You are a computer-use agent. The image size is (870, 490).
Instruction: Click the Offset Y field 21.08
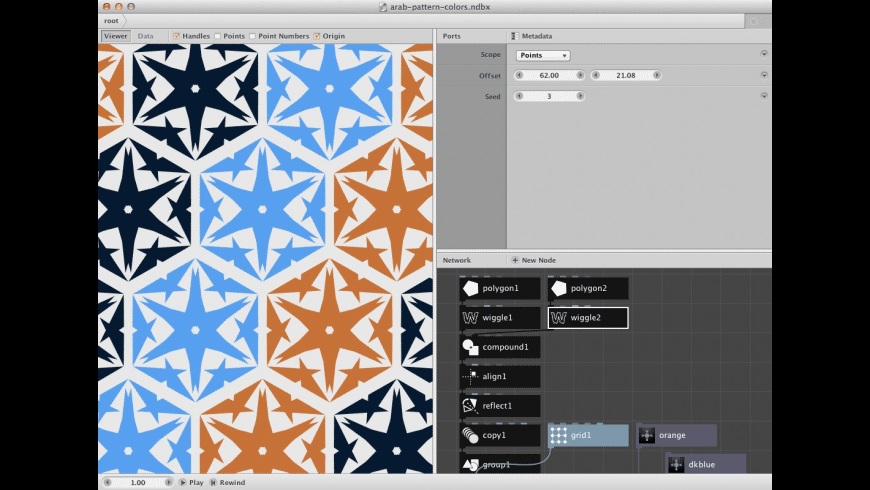pos(626,75)
